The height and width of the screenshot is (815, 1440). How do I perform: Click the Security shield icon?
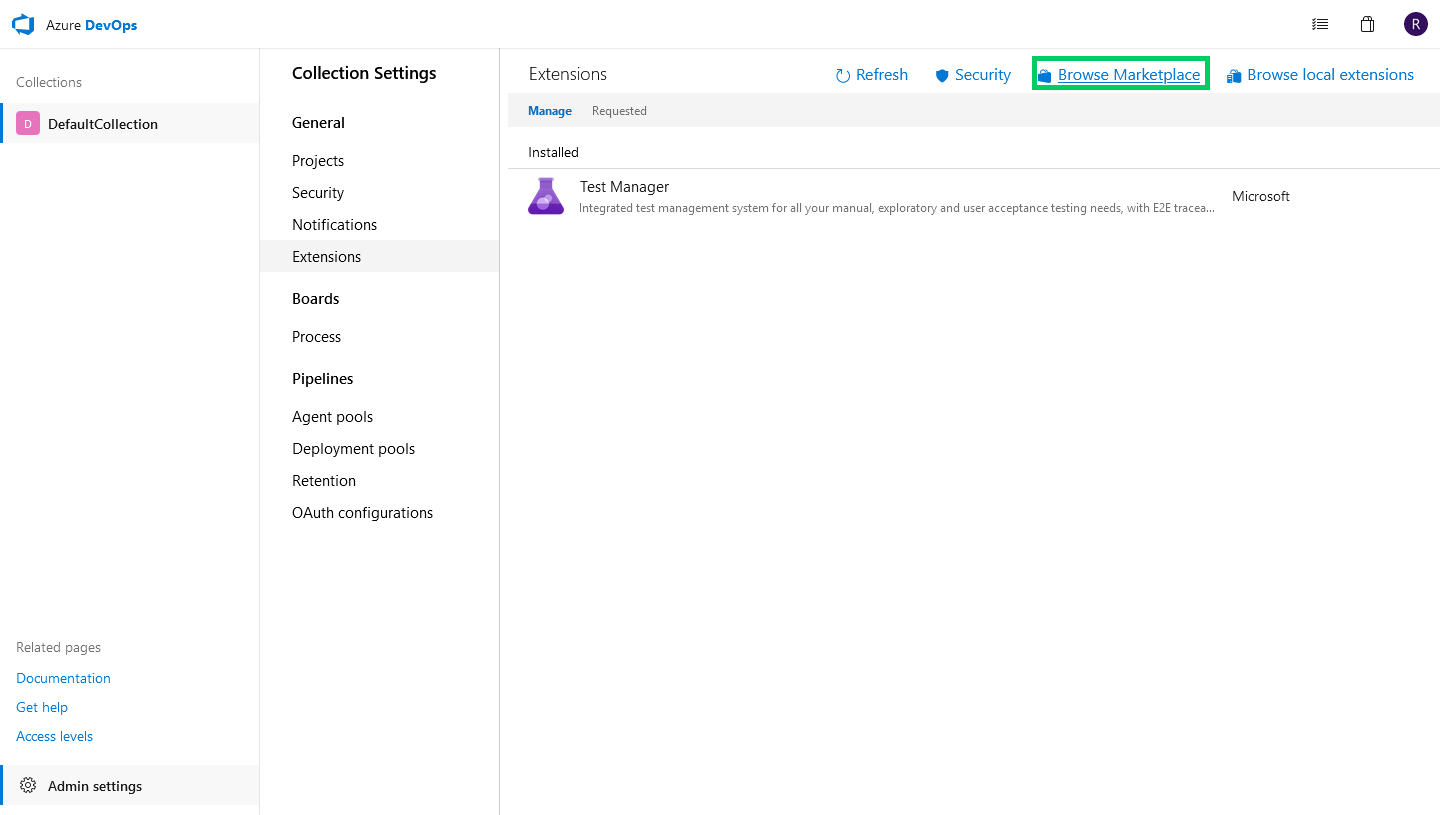tap(941, 75)
